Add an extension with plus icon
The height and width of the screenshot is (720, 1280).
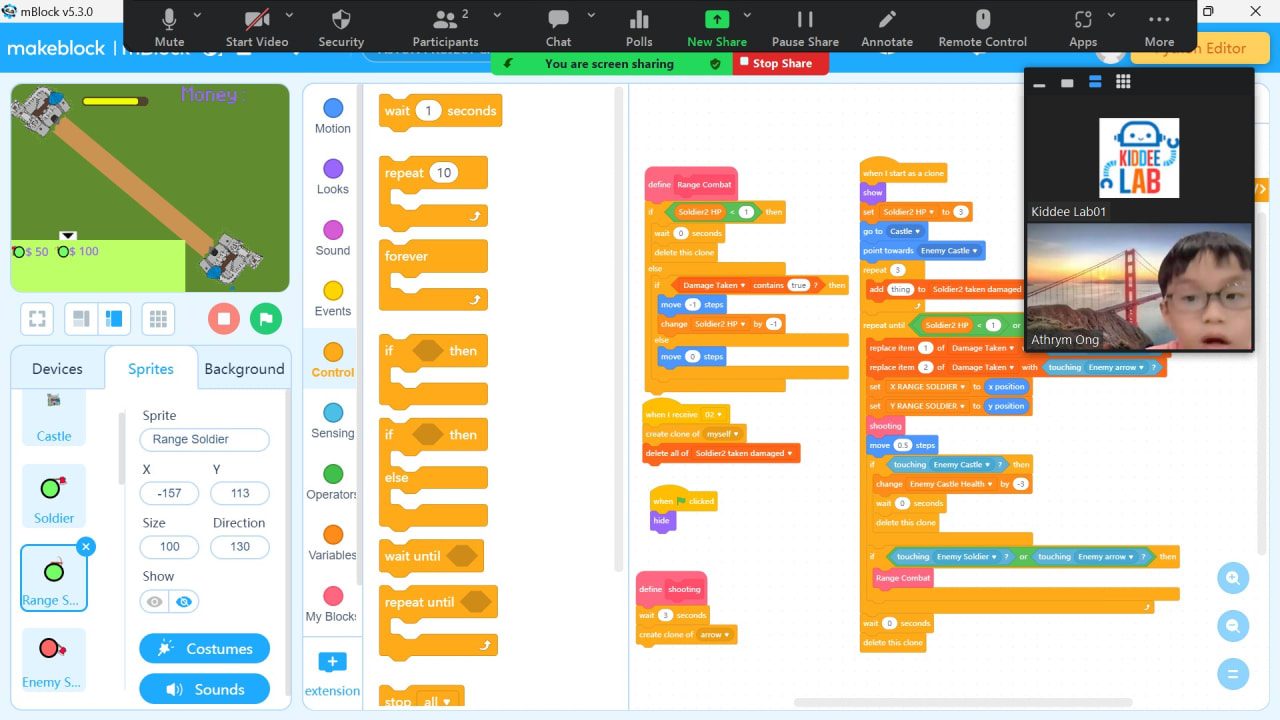332,662
